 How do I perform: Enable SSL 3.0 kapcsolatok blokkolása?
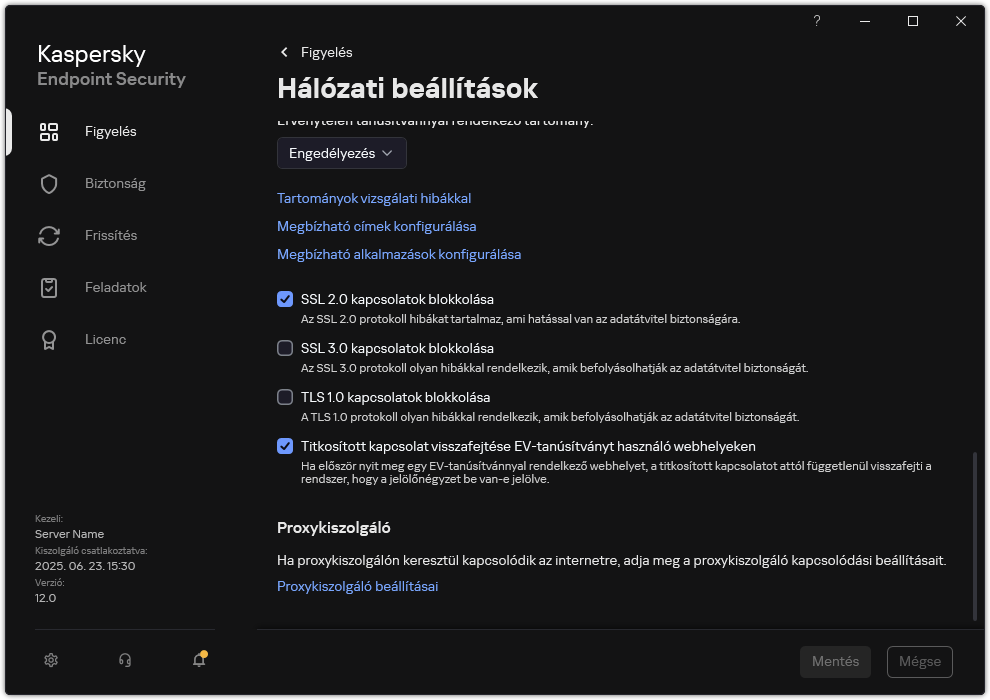click(x=285, y=348)
